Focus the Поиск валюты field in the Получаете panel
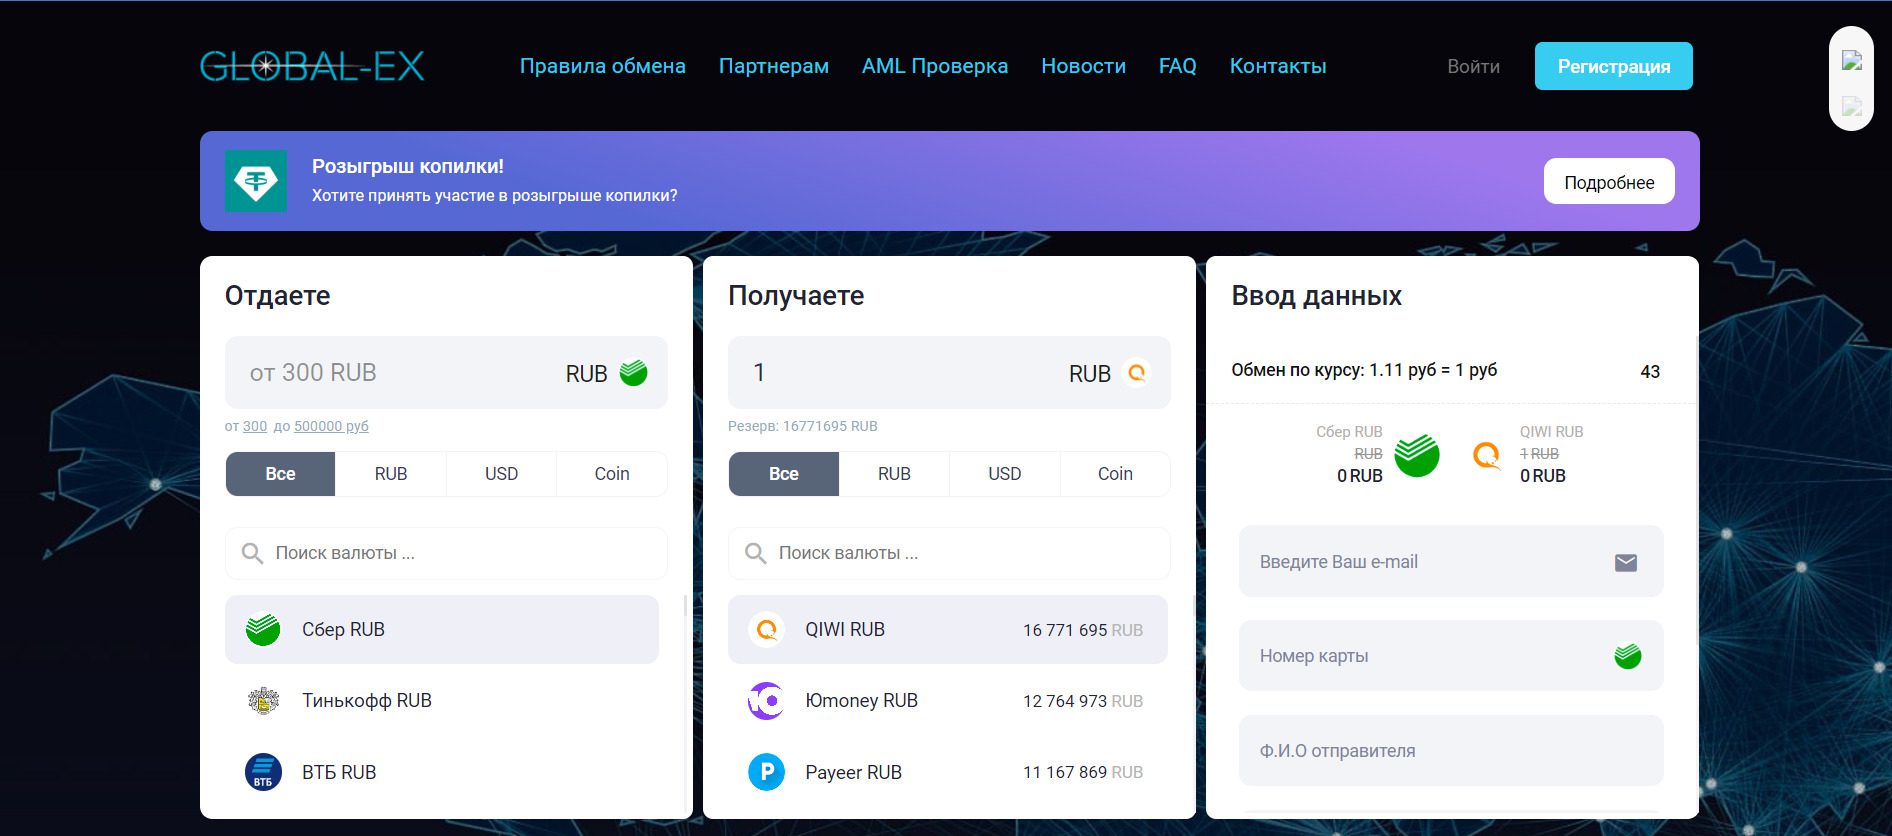The image size is (1892, 836). pos(949,553)
